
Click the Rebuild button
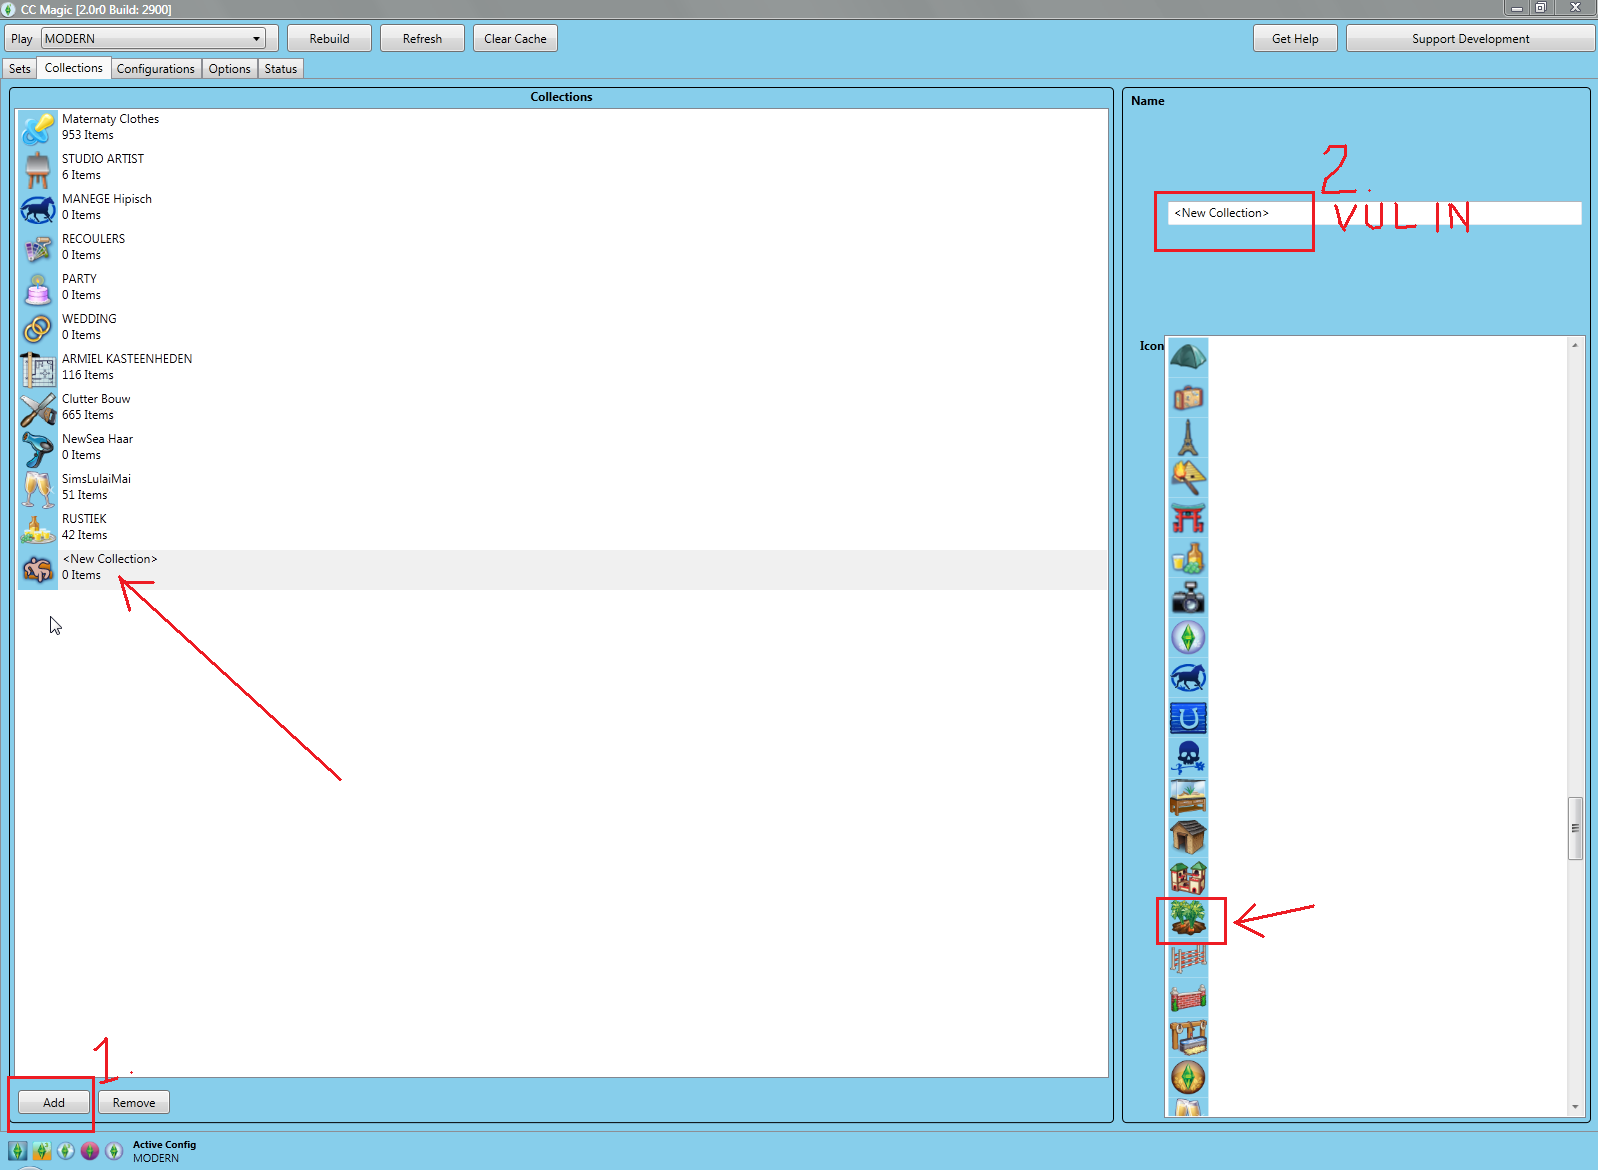(x=329, y=39)
